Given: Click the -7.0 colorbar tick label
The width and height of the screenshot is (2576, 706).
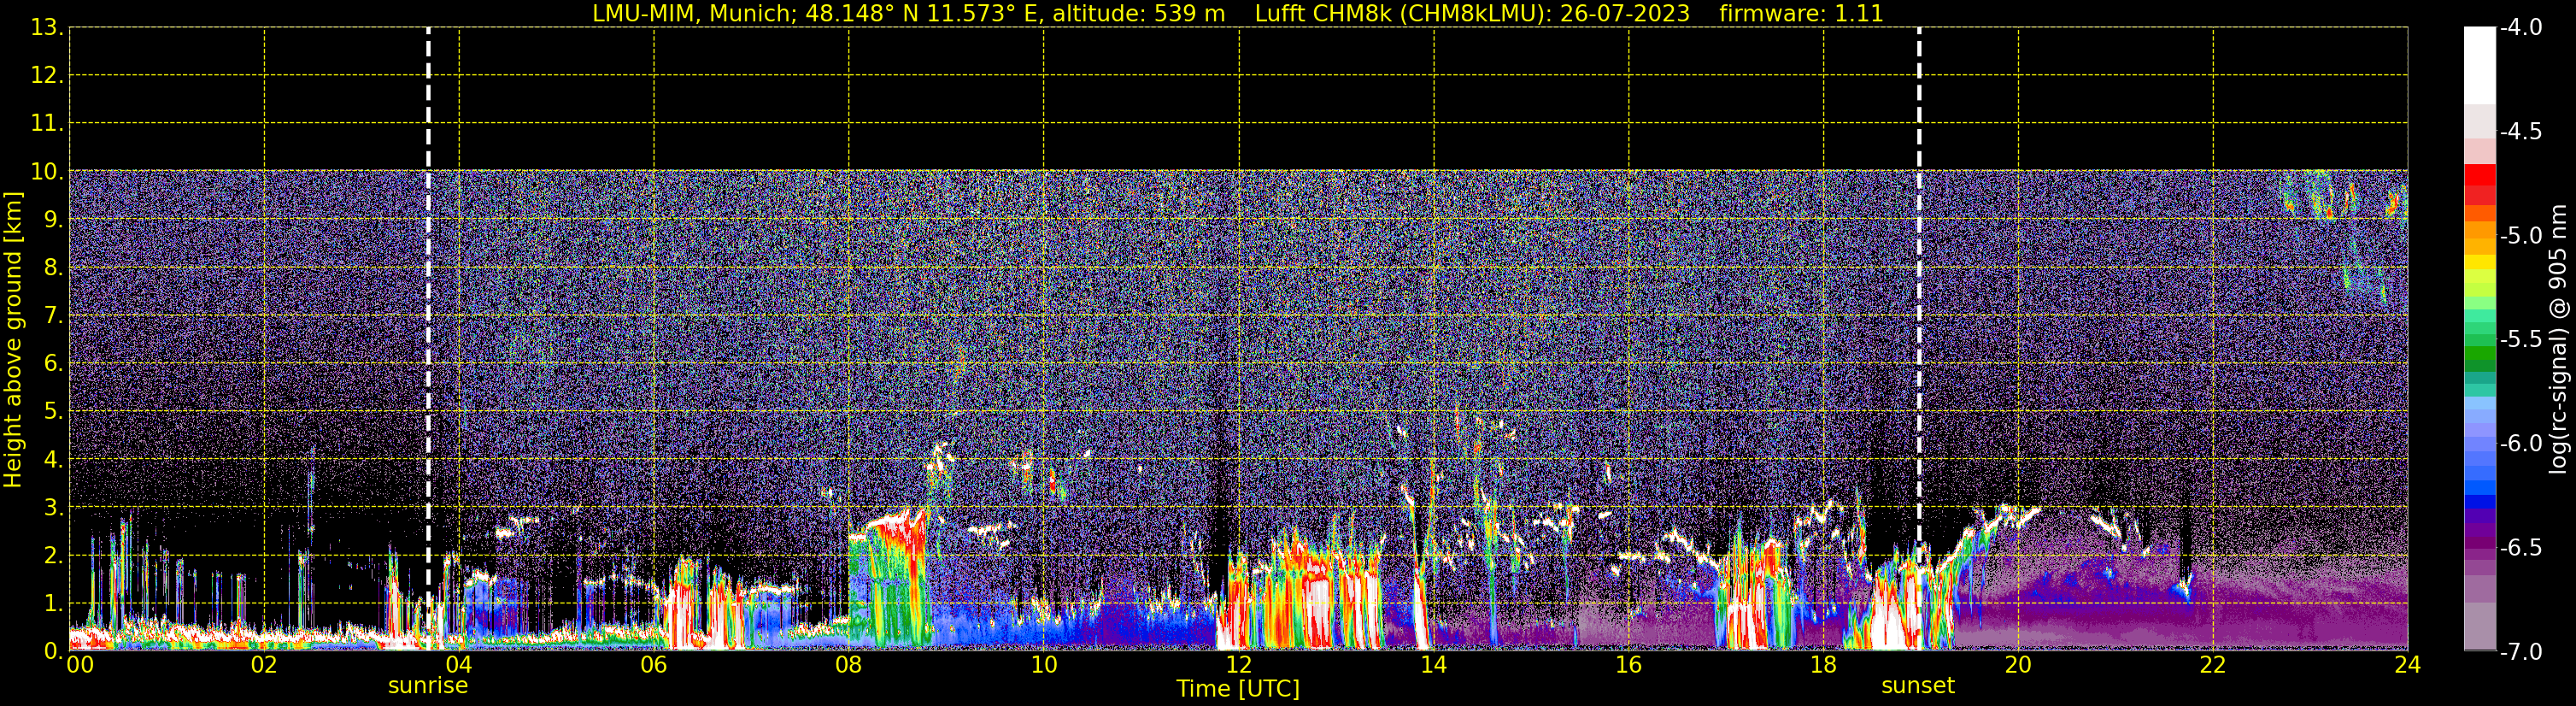Looking at the screenshot, I should (x=2520, y=651).
